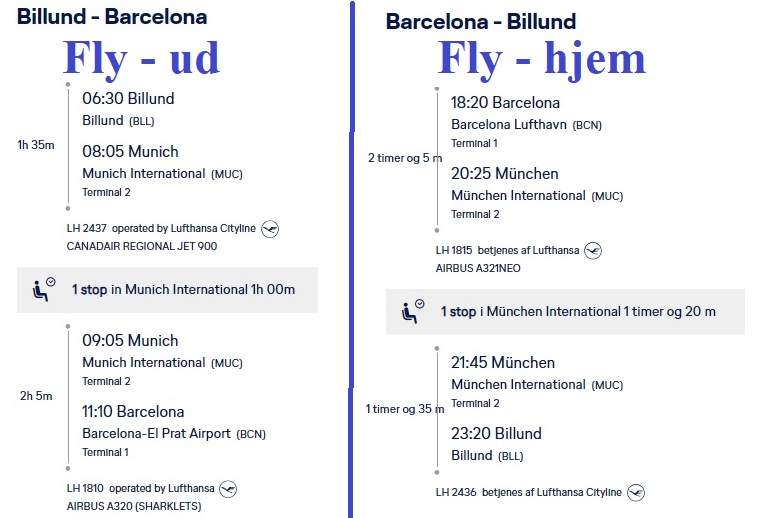Click the Billund - Barcelona heading
The height and width of the screenshot is (518, 767).
click(112, 17)
